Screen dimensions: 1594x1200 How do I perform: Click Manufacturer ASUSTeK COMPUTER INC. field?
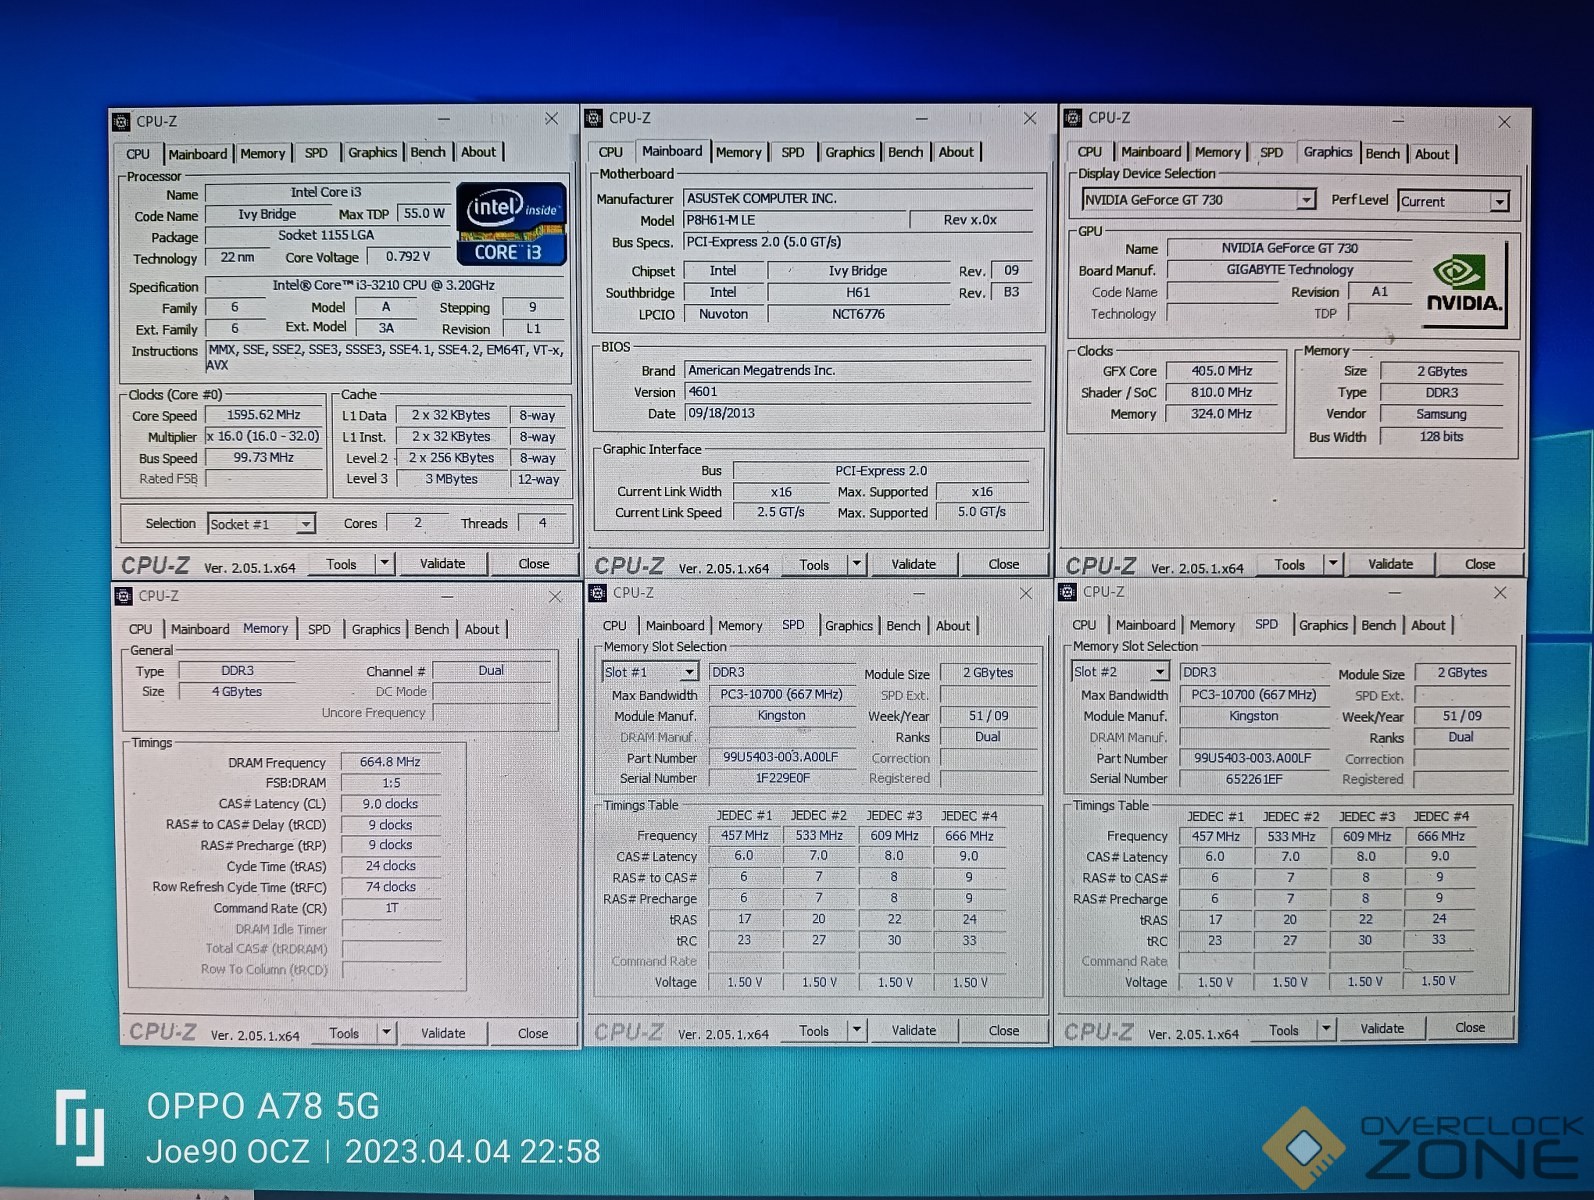point(858,199)
